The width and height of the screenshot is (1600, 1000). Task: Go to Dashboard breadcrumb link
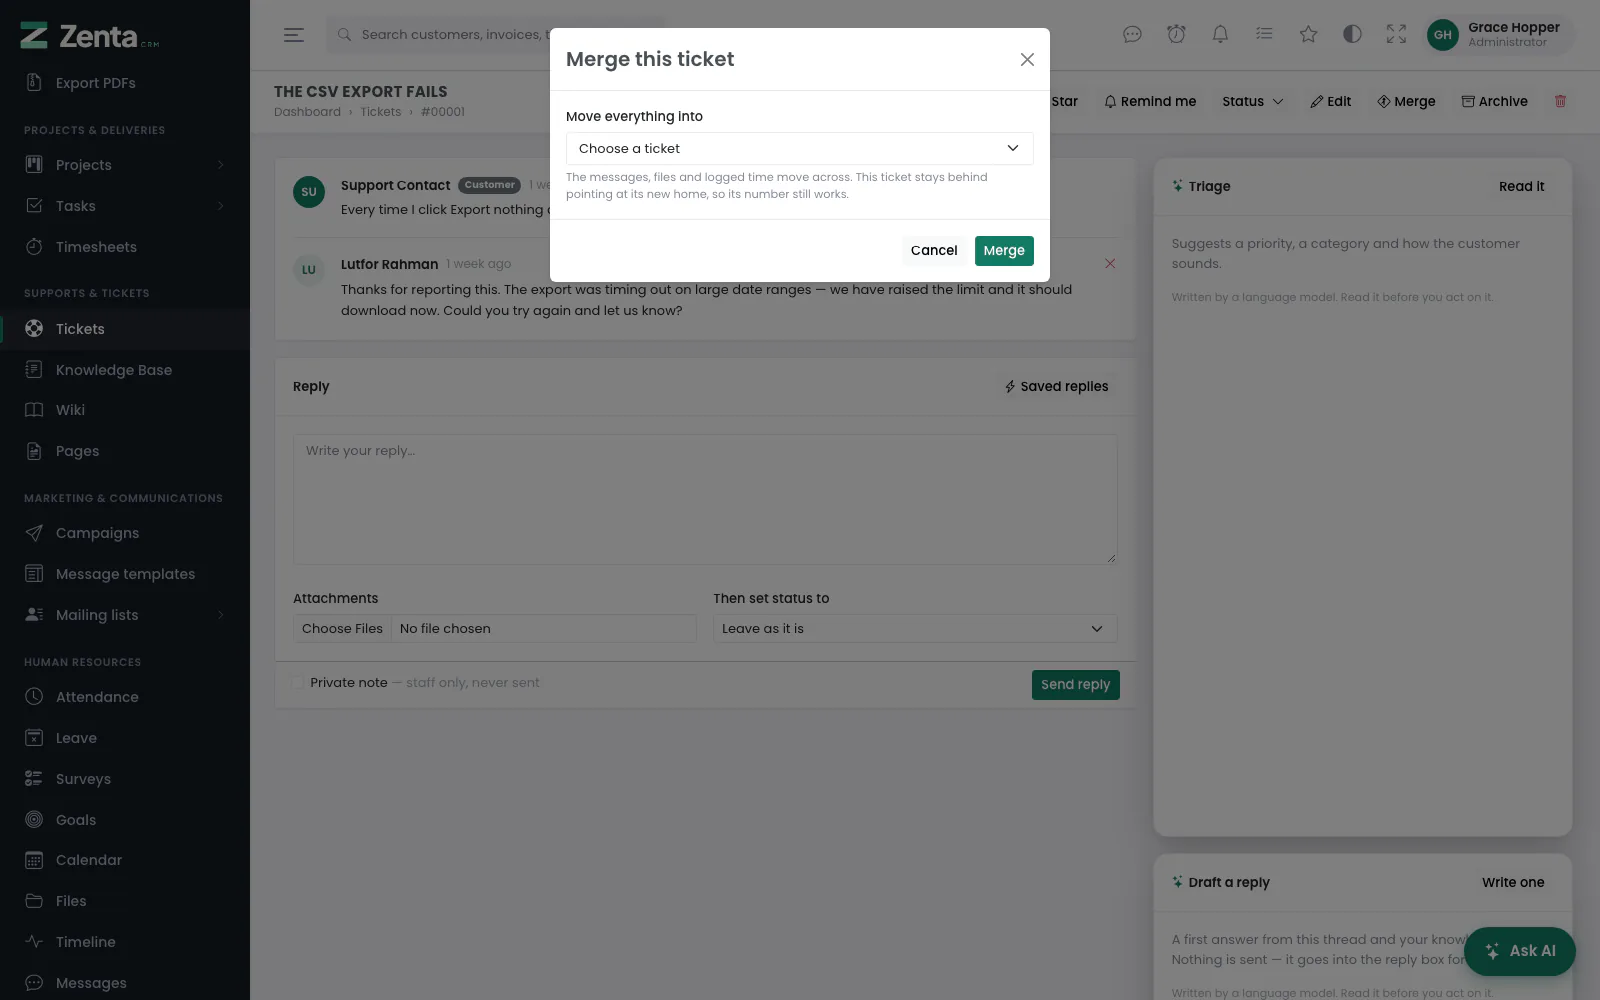tap(307, 112)
